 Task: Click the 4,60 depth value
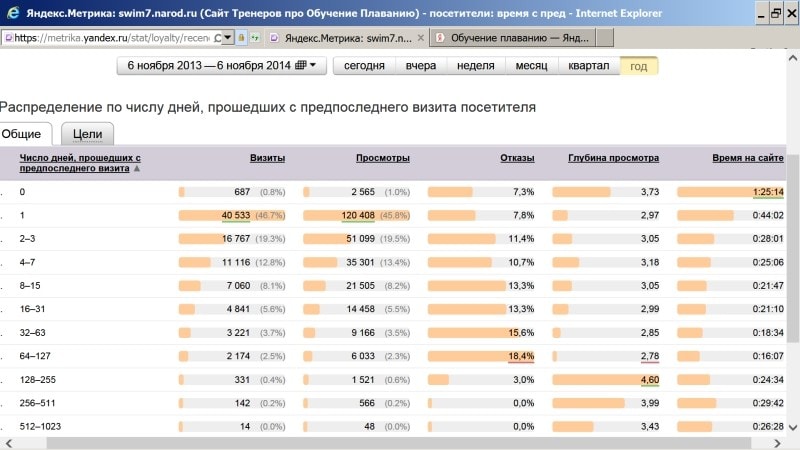click(650, 380)
